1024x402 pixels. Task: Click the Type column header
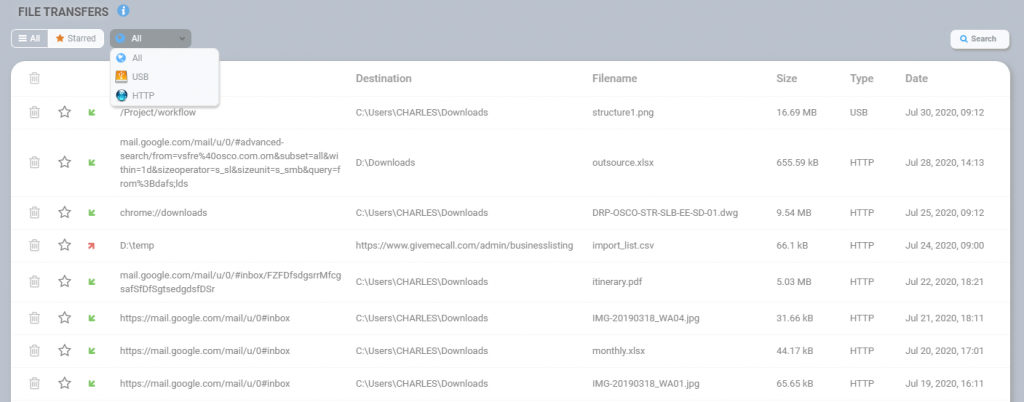(861, 78)
